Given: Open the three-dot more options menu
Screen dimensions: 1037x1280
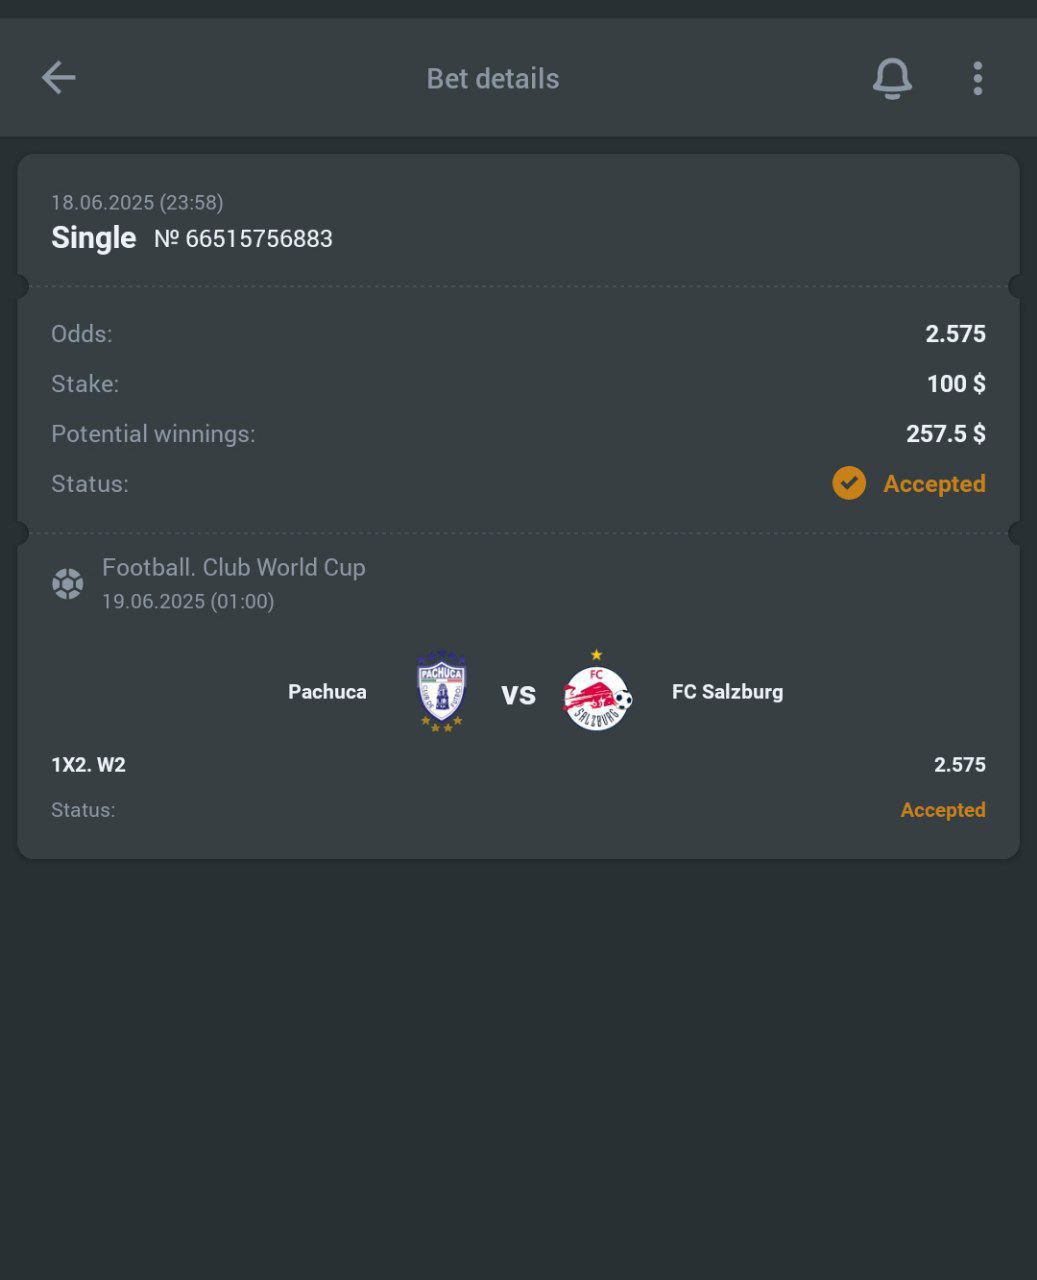Looking at the screenshot, I should click(x=977, y=78).
